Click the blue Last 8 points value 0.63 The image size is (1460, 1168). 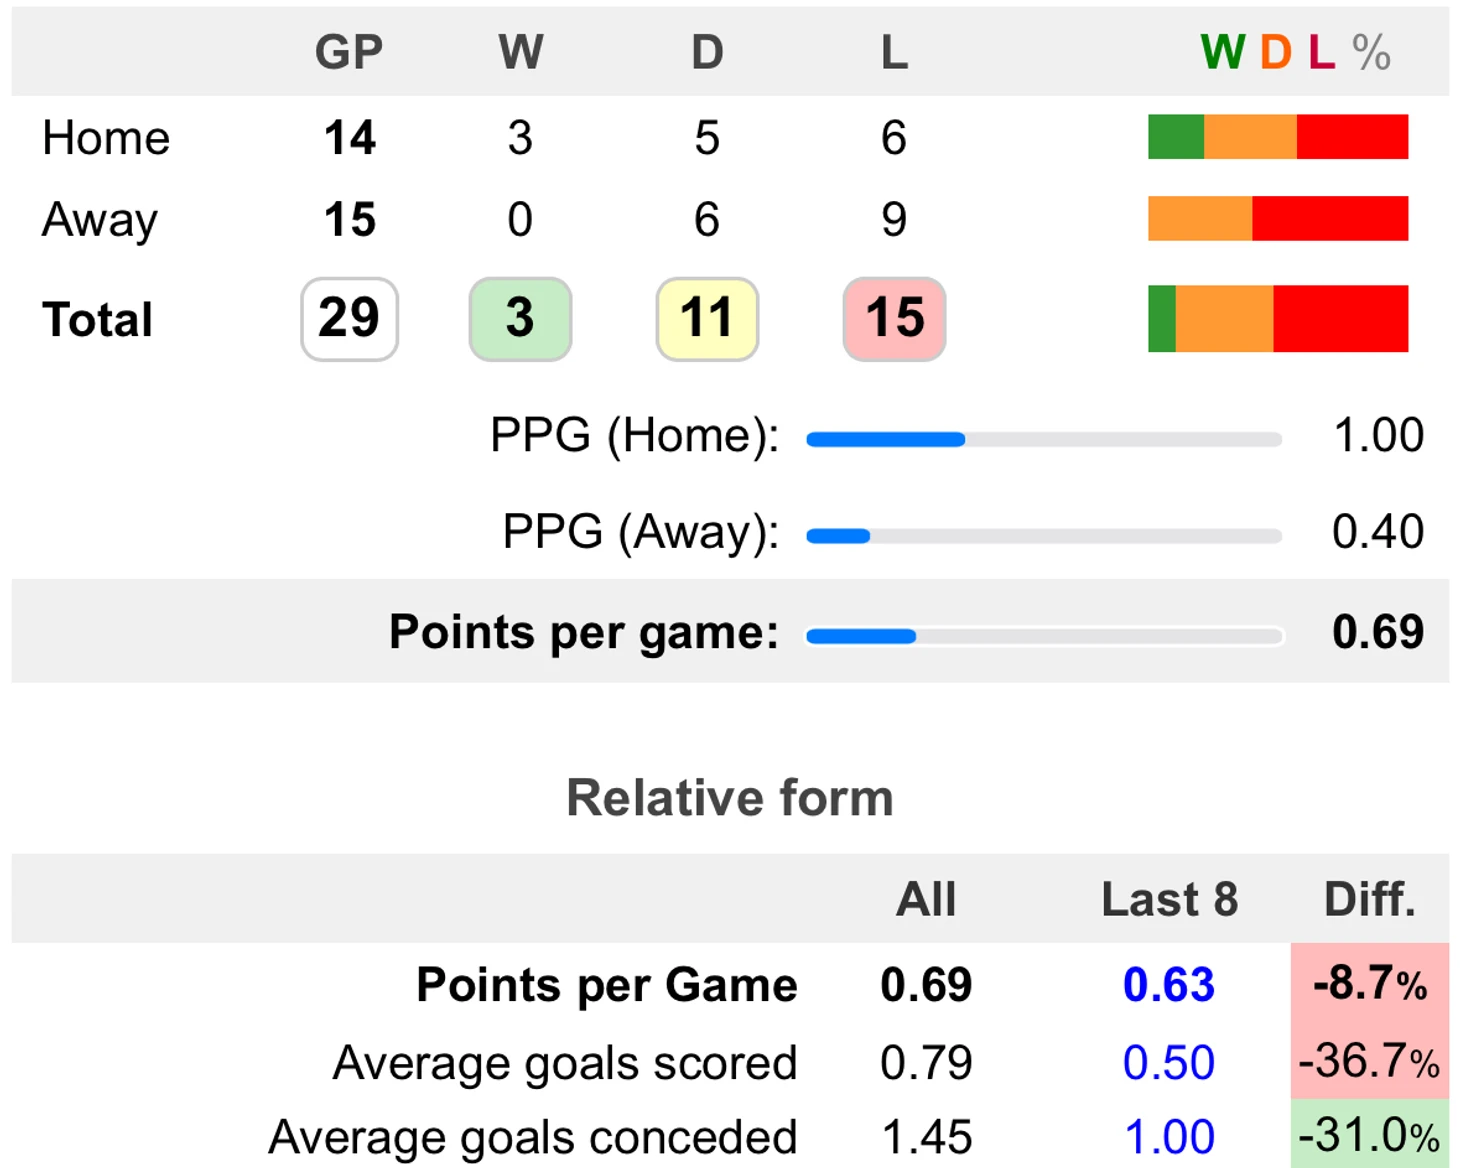[1168, 985]
